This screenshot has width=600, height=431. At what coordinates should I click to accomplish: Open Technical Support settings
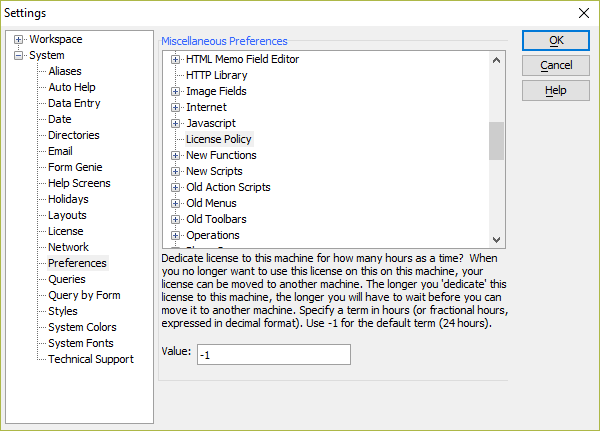pyautogui.click(x=91, y=359)
